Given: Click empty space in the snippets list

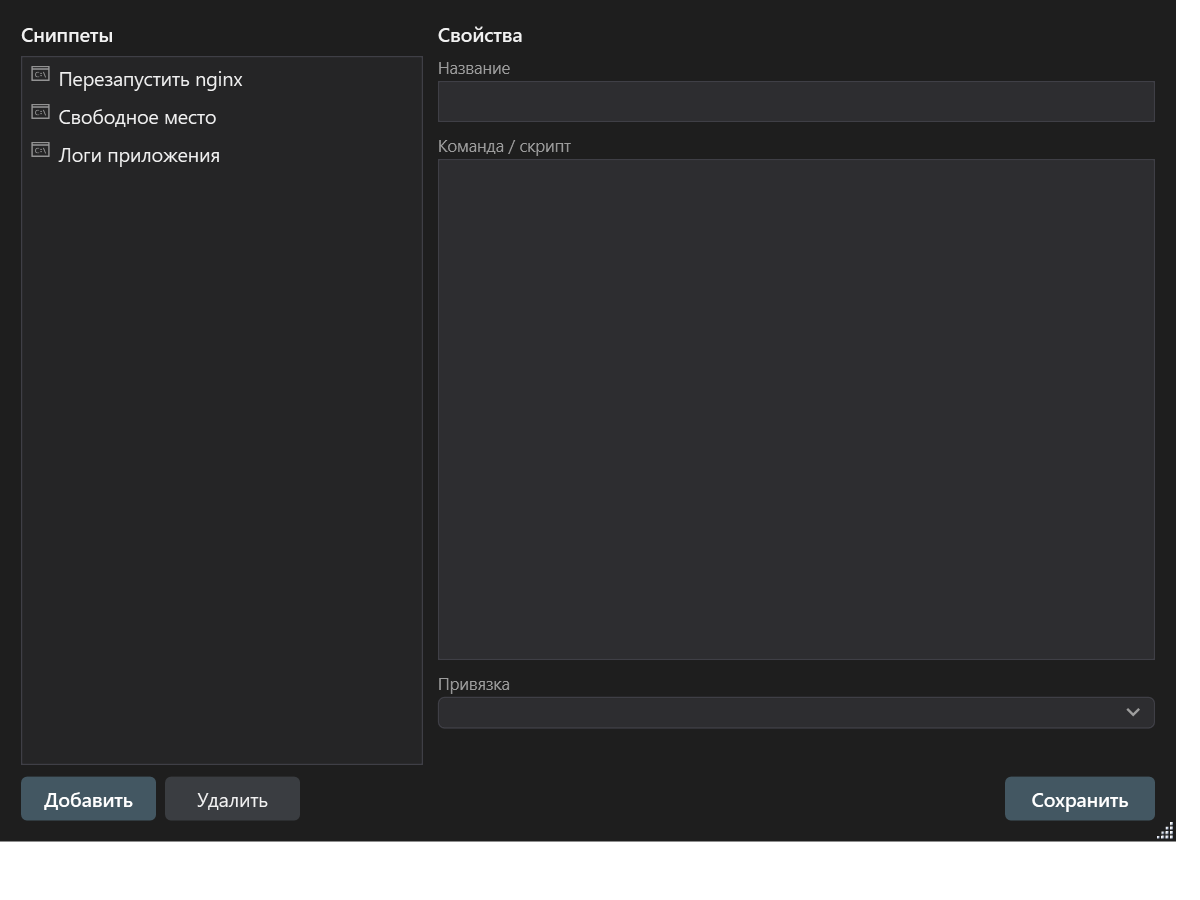Looking at the screenshot, I should click(x=222, y=470).
